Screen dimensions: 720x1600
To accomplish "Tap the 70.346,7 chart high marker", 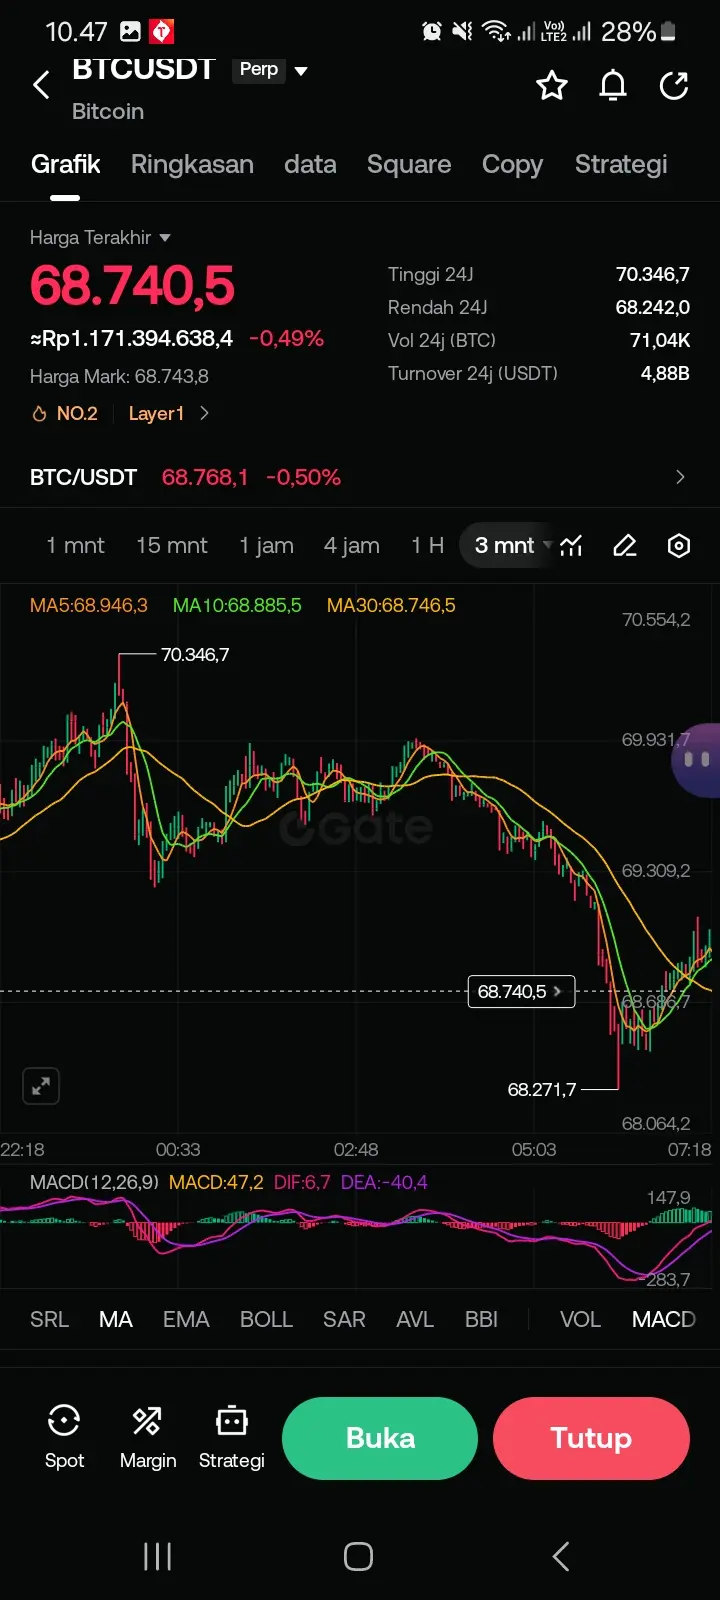I will (195, 655).
